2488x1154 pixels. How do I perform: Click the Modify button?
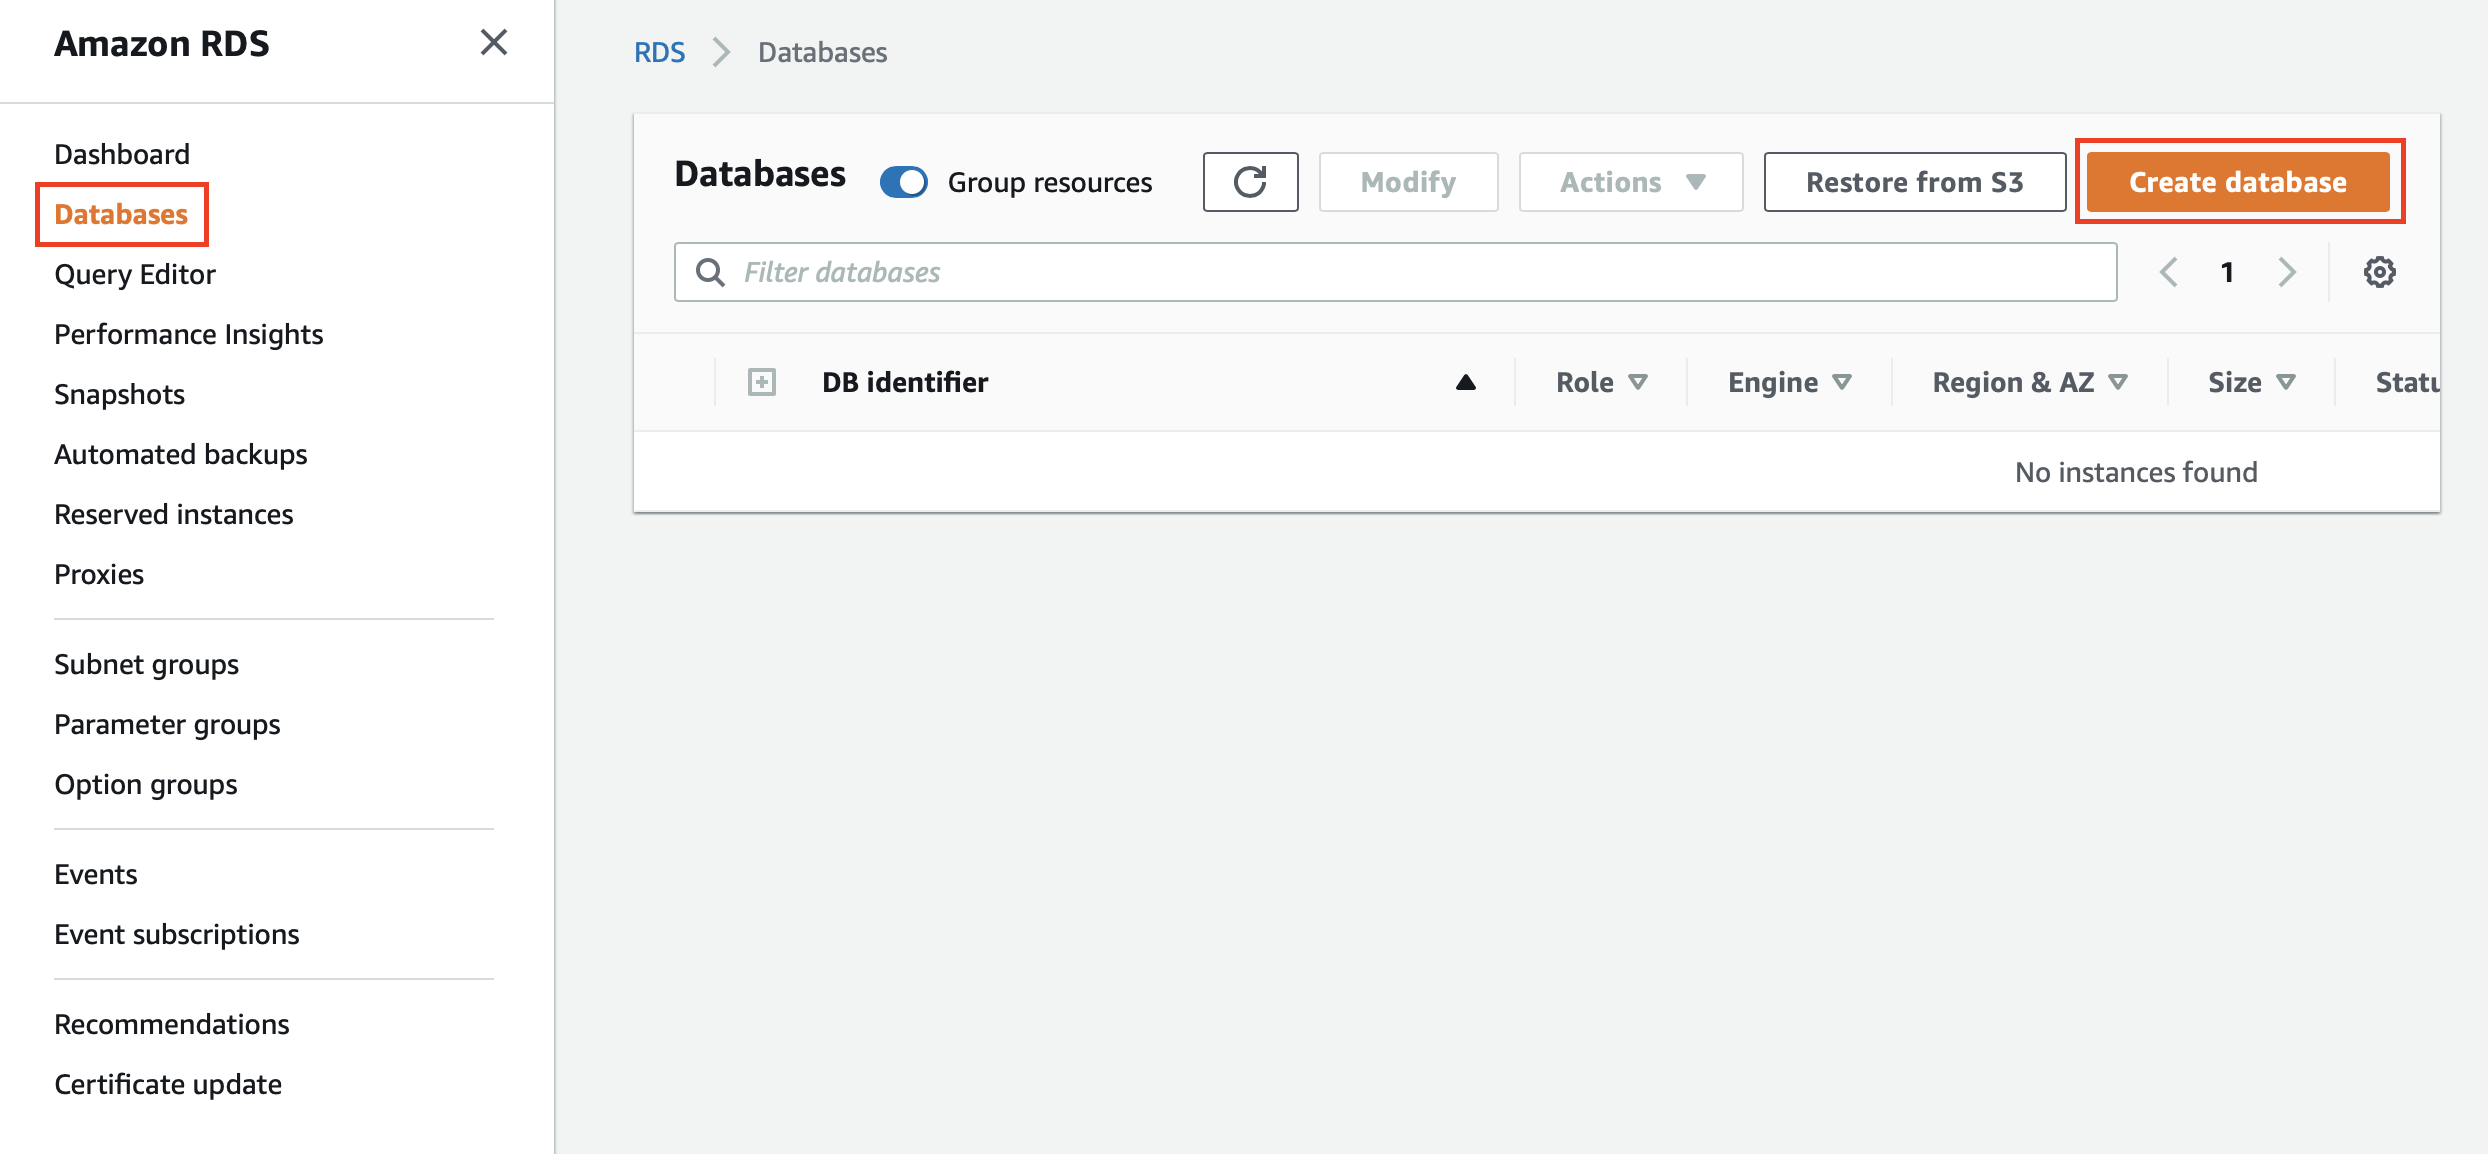tap(1408, 182)
